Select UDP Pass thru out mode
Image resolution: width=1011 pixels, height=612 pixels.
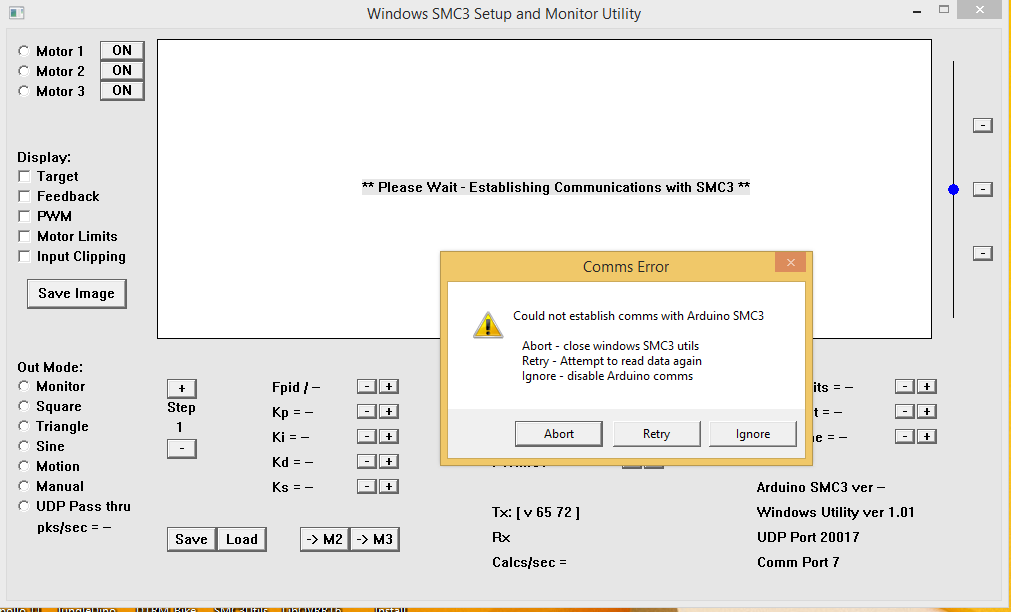tap(24, 506)
